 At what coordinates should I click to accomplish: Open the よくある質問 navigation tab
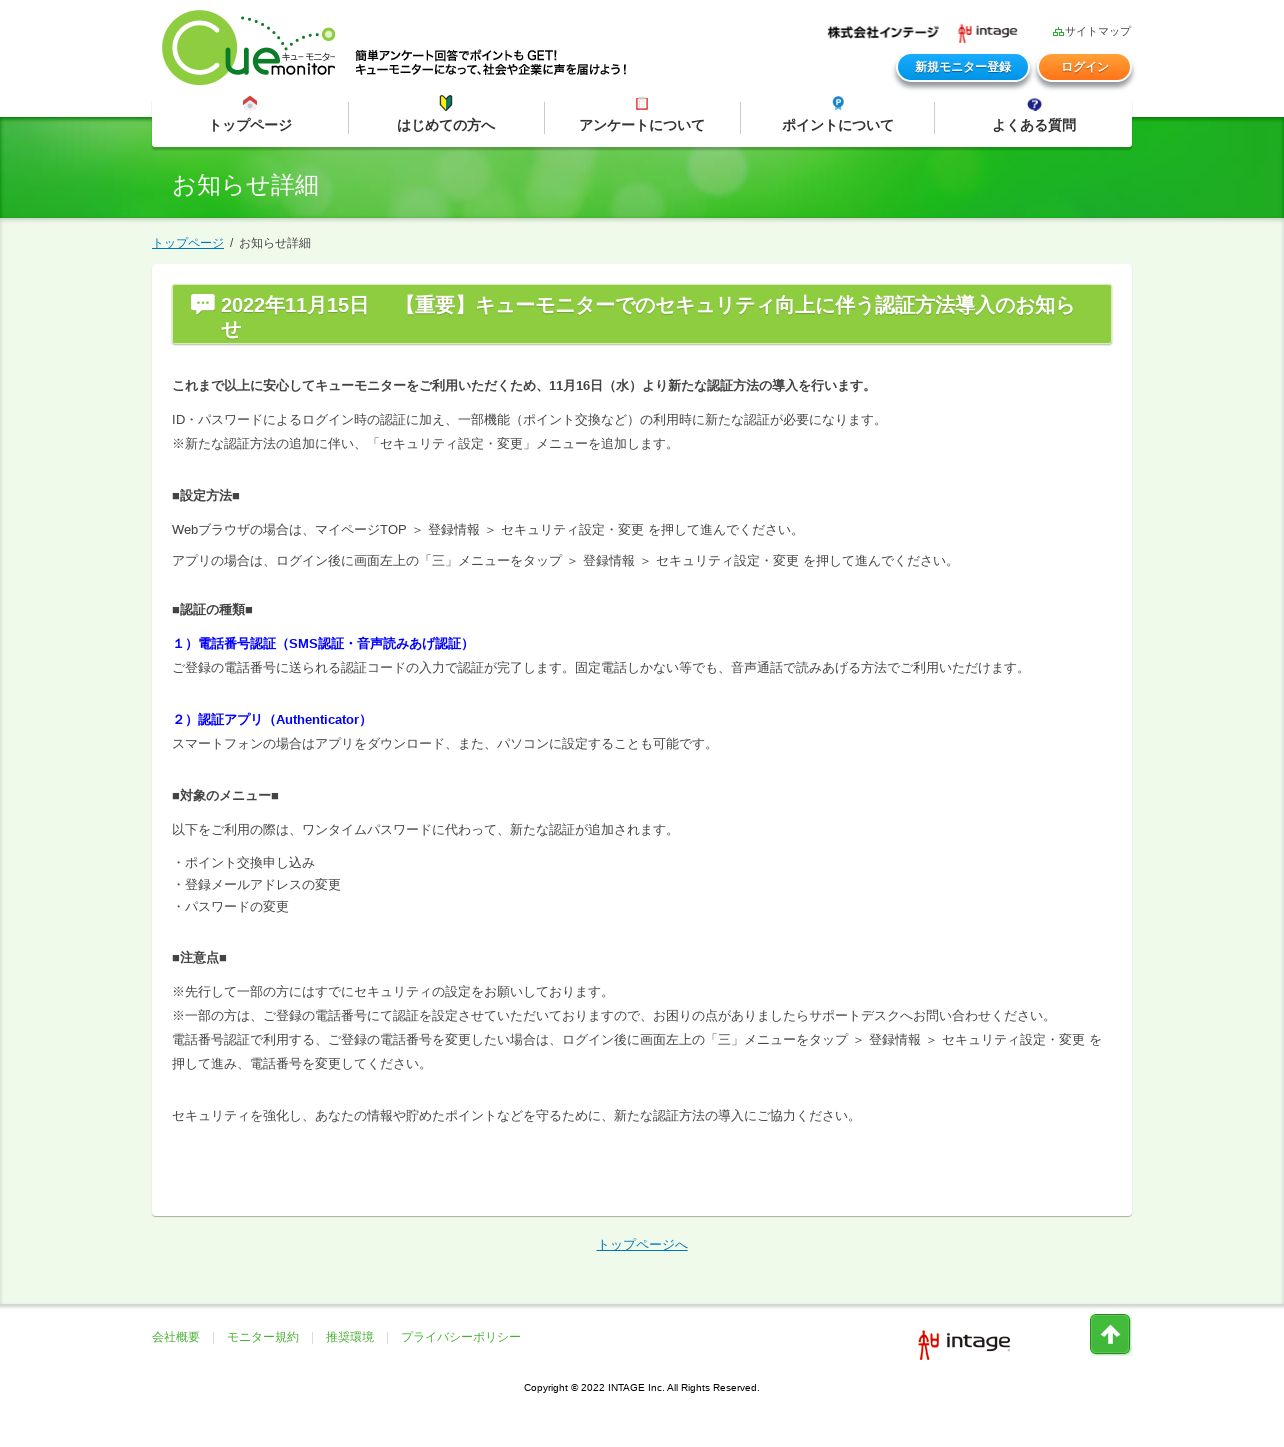1034,118
